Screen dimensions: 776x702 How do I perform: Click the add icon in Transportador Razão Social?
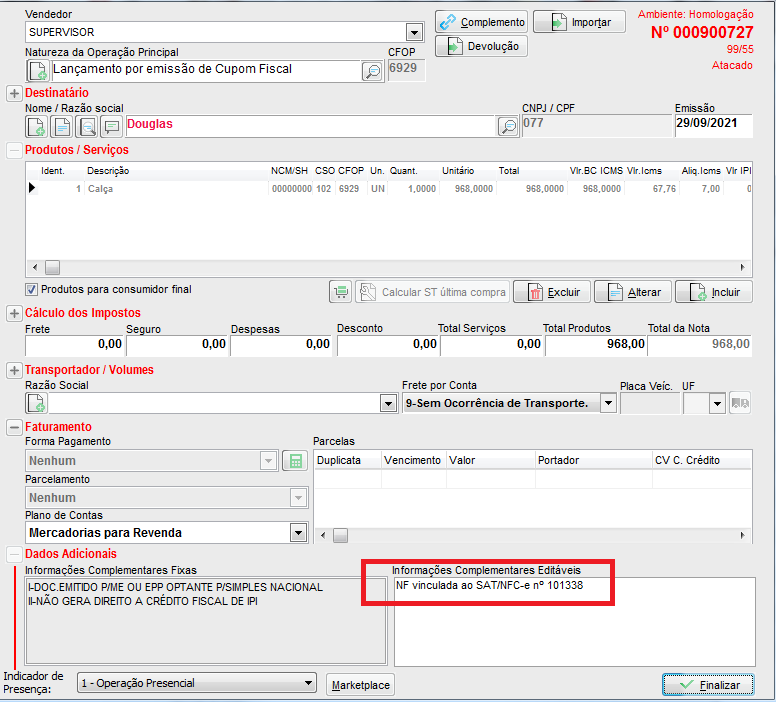pos(37,403)
